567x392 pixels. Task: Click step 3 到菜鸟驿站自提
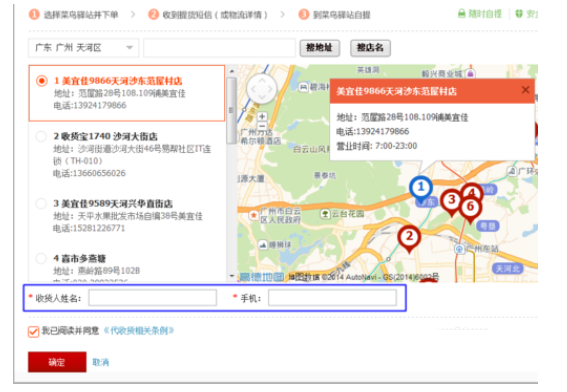[x=334, y=14]
